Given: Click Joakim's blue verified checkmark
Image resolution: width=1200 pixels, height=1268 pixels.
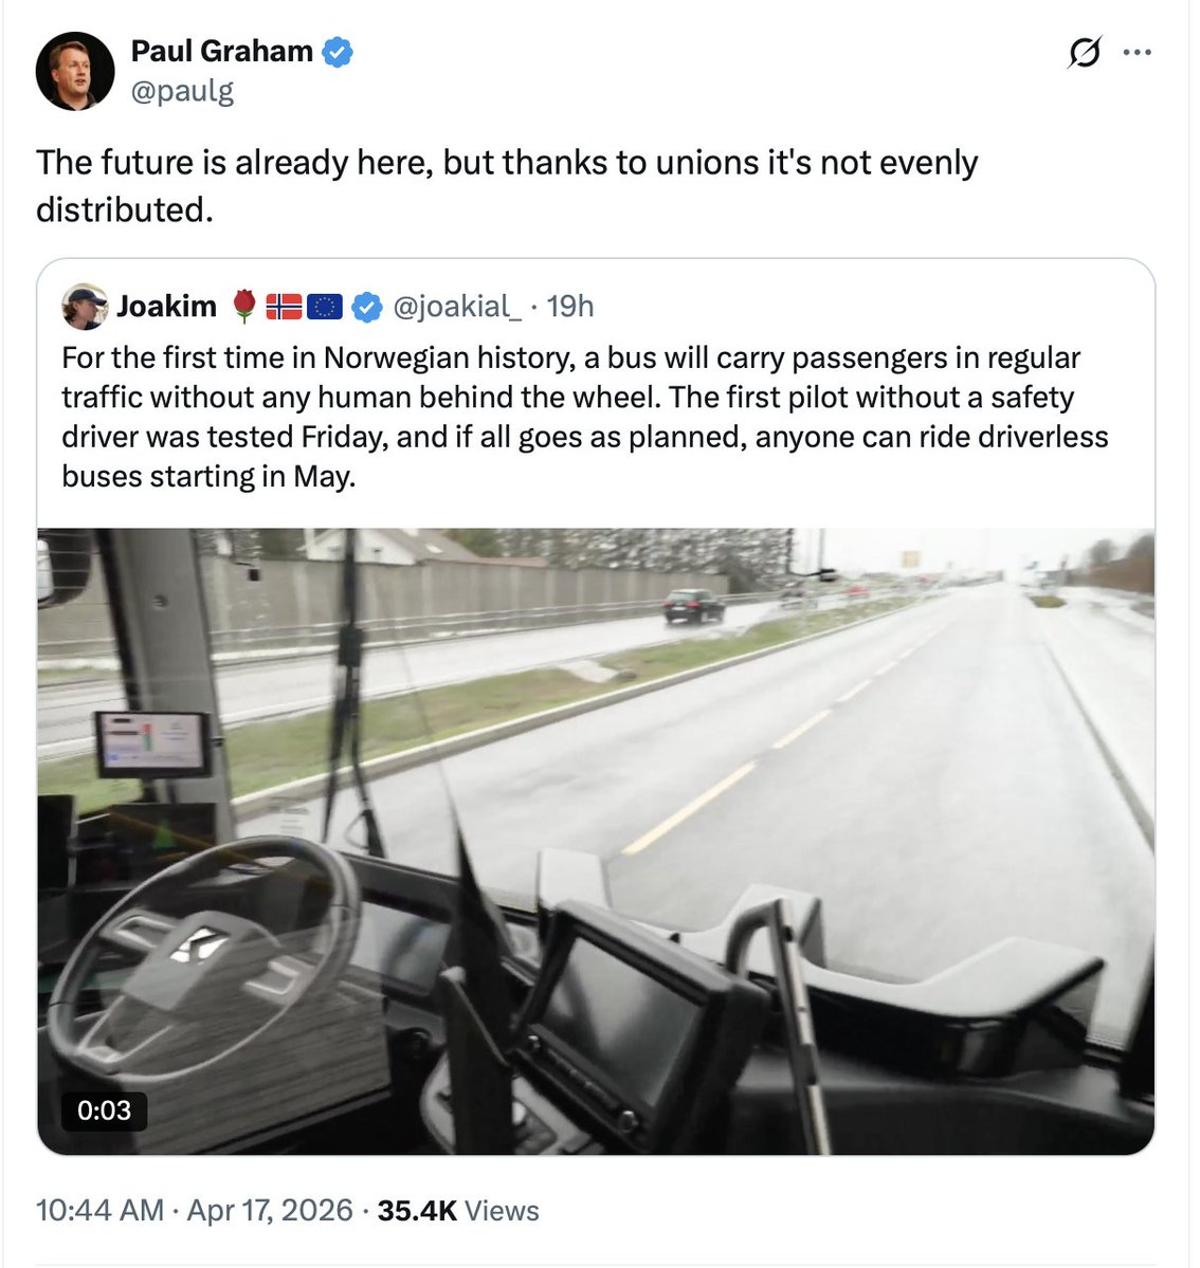Looking at the screenshot, I should pyautogui.click(x=368, y=306).
